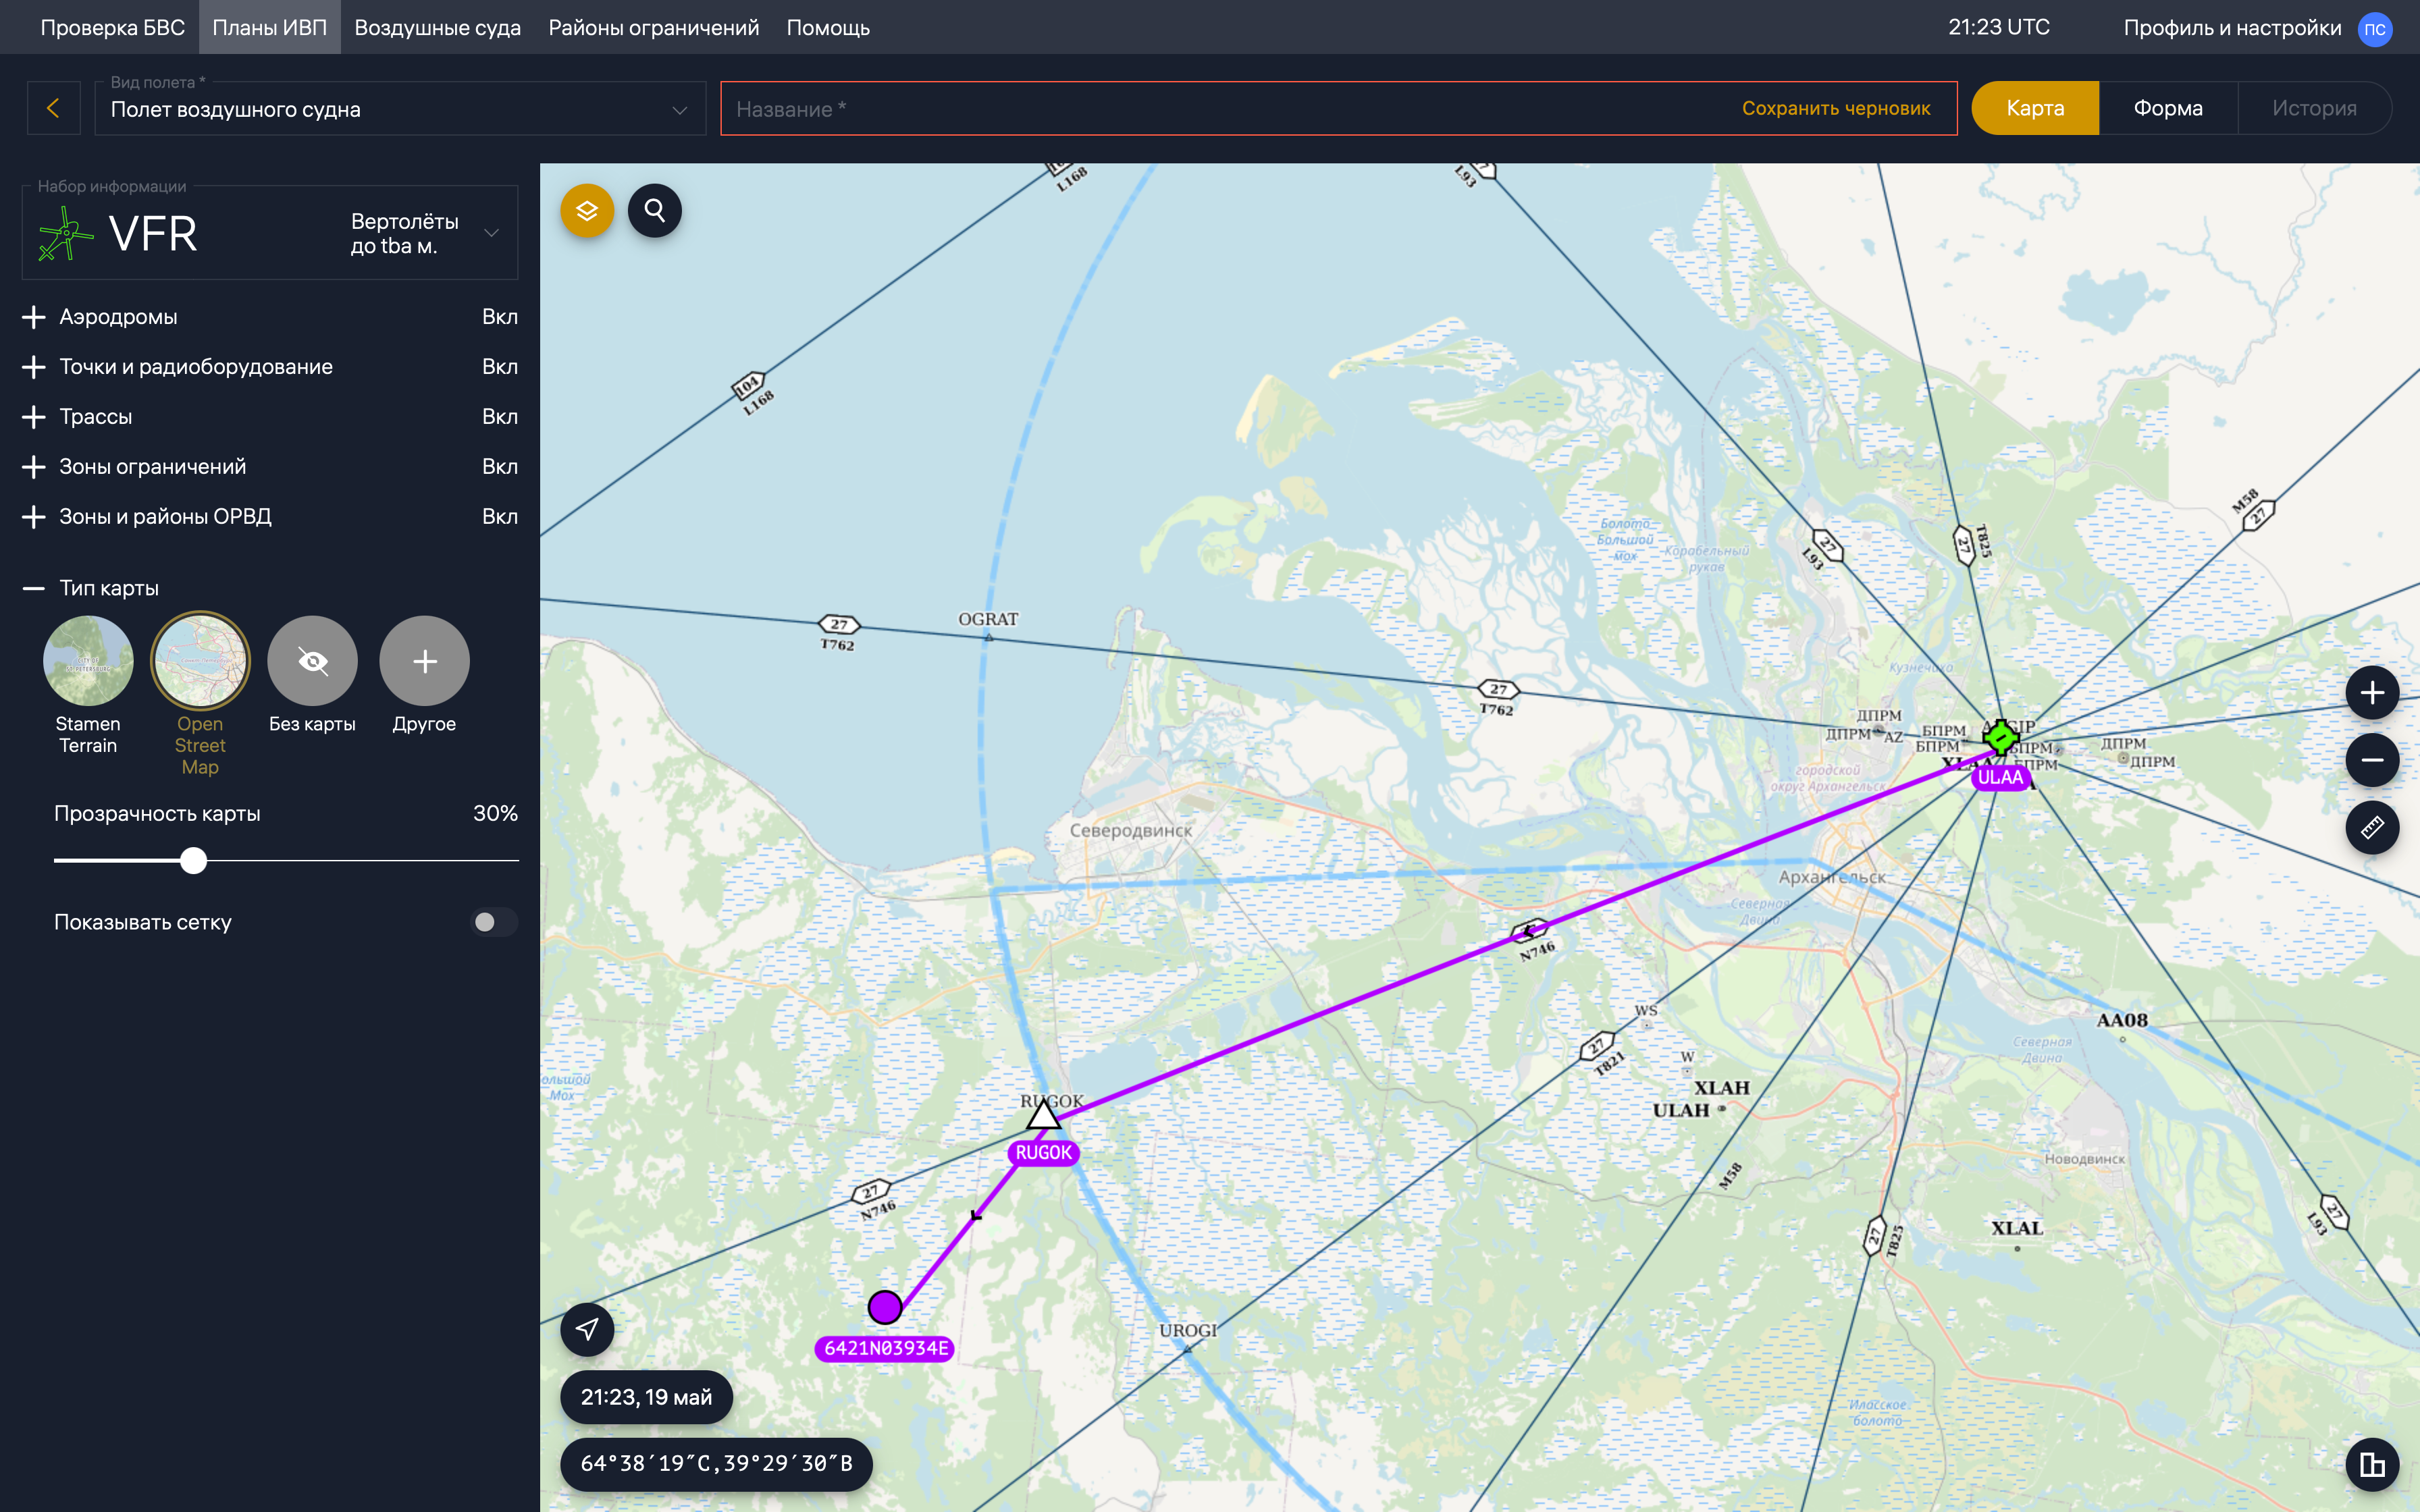
Task: Click the location arrow navigation button
Action: tap(587, 1329)
